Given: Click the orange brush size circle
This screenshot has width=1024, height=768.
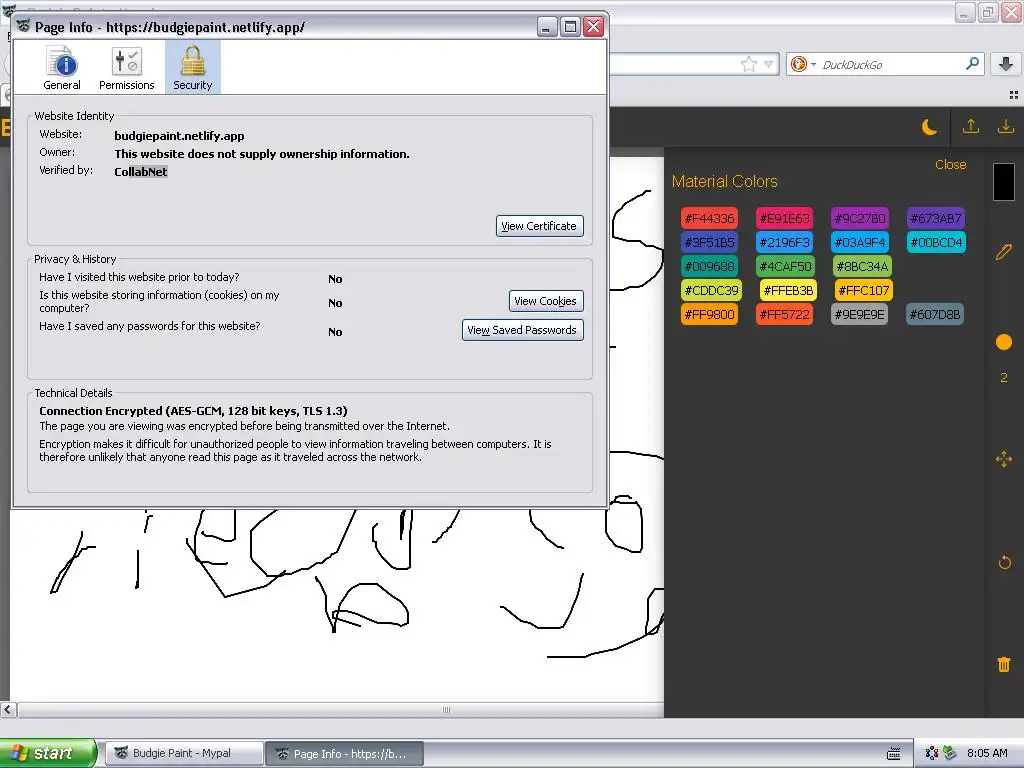Looking at the screenshot, I should click(1004, 342).
